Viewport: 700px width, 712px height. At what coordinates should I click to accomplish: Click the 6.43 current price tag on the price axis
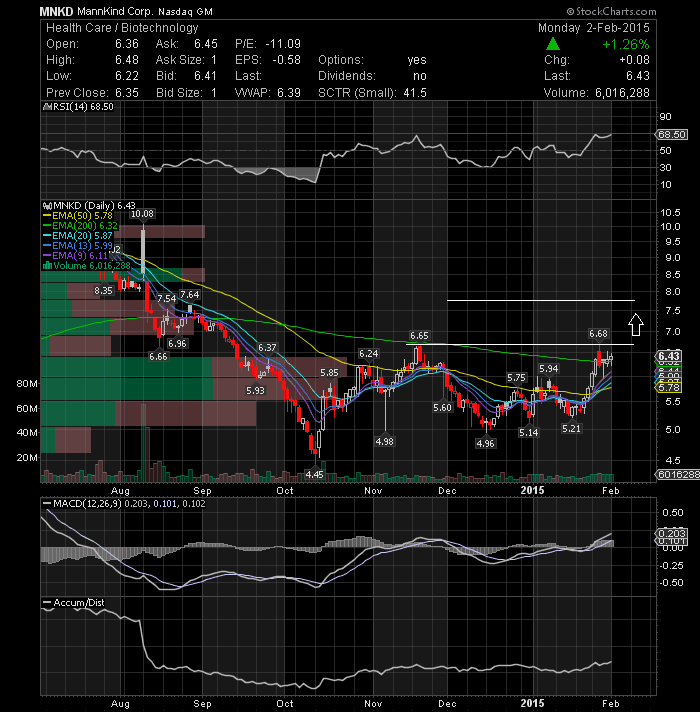[x=669, y=356]
